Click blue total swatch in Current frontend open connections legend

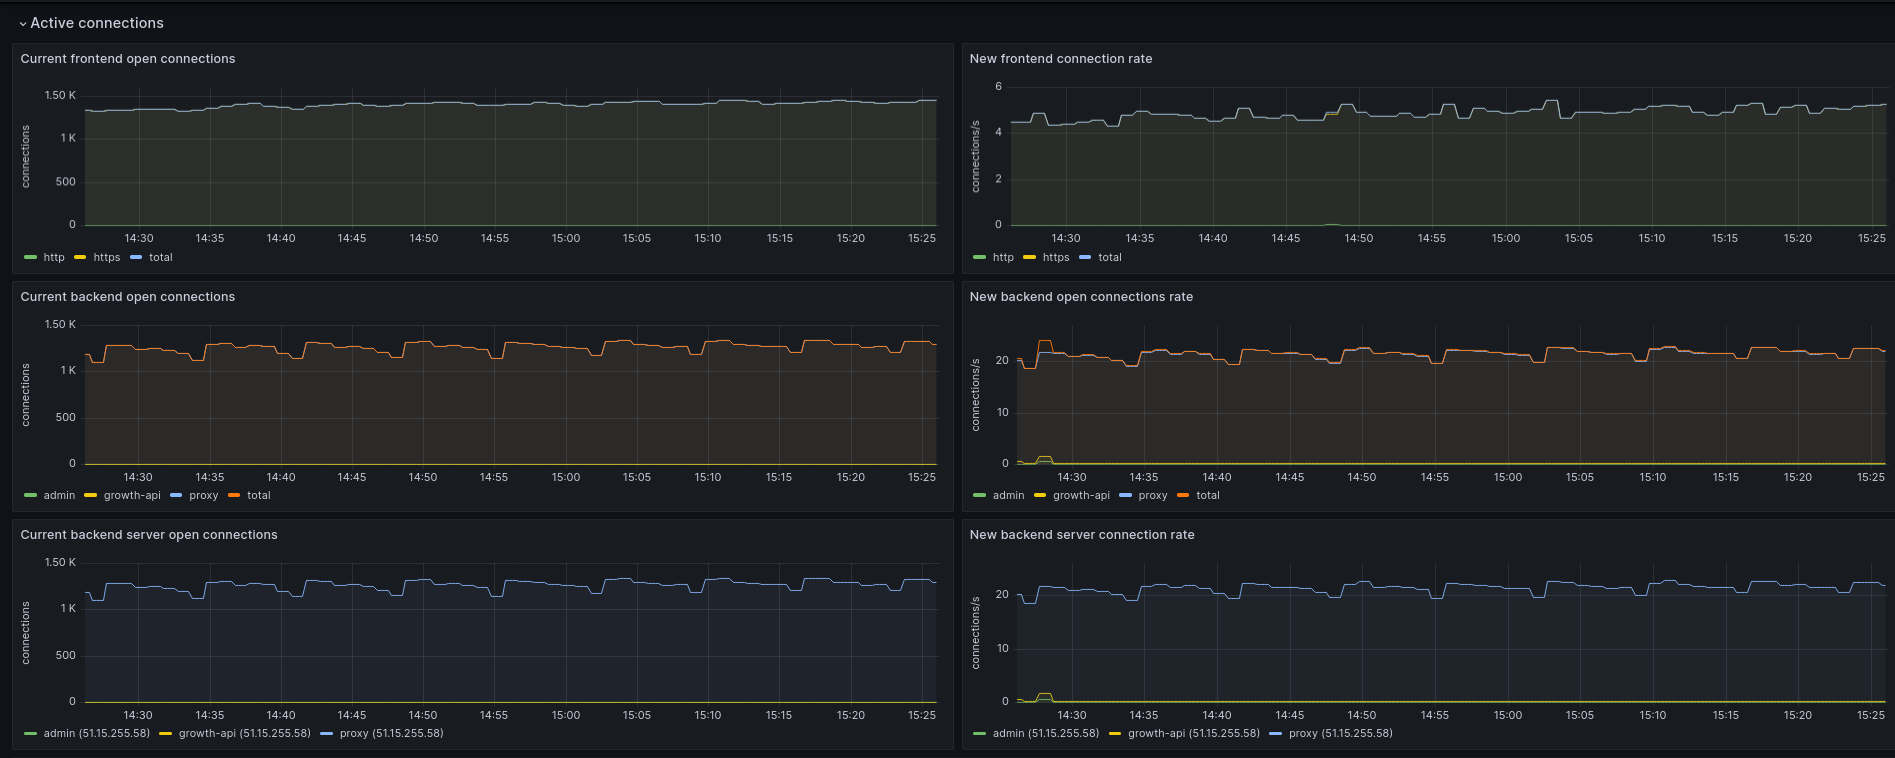[x=136, y=258]
